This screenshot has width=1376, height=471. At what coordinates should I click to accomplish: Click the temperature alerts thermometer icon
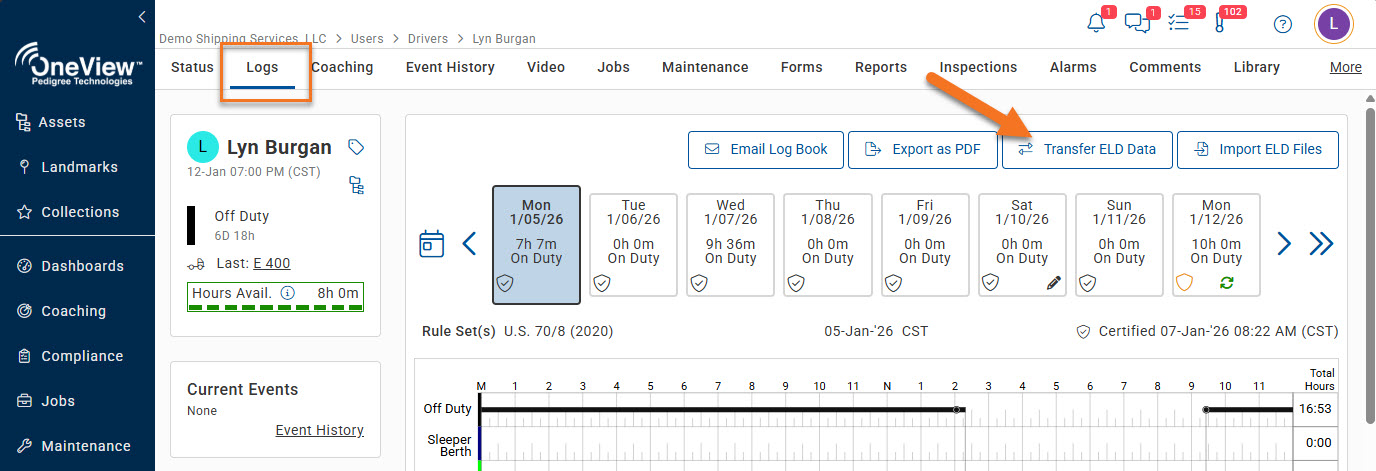[1220, 23]
